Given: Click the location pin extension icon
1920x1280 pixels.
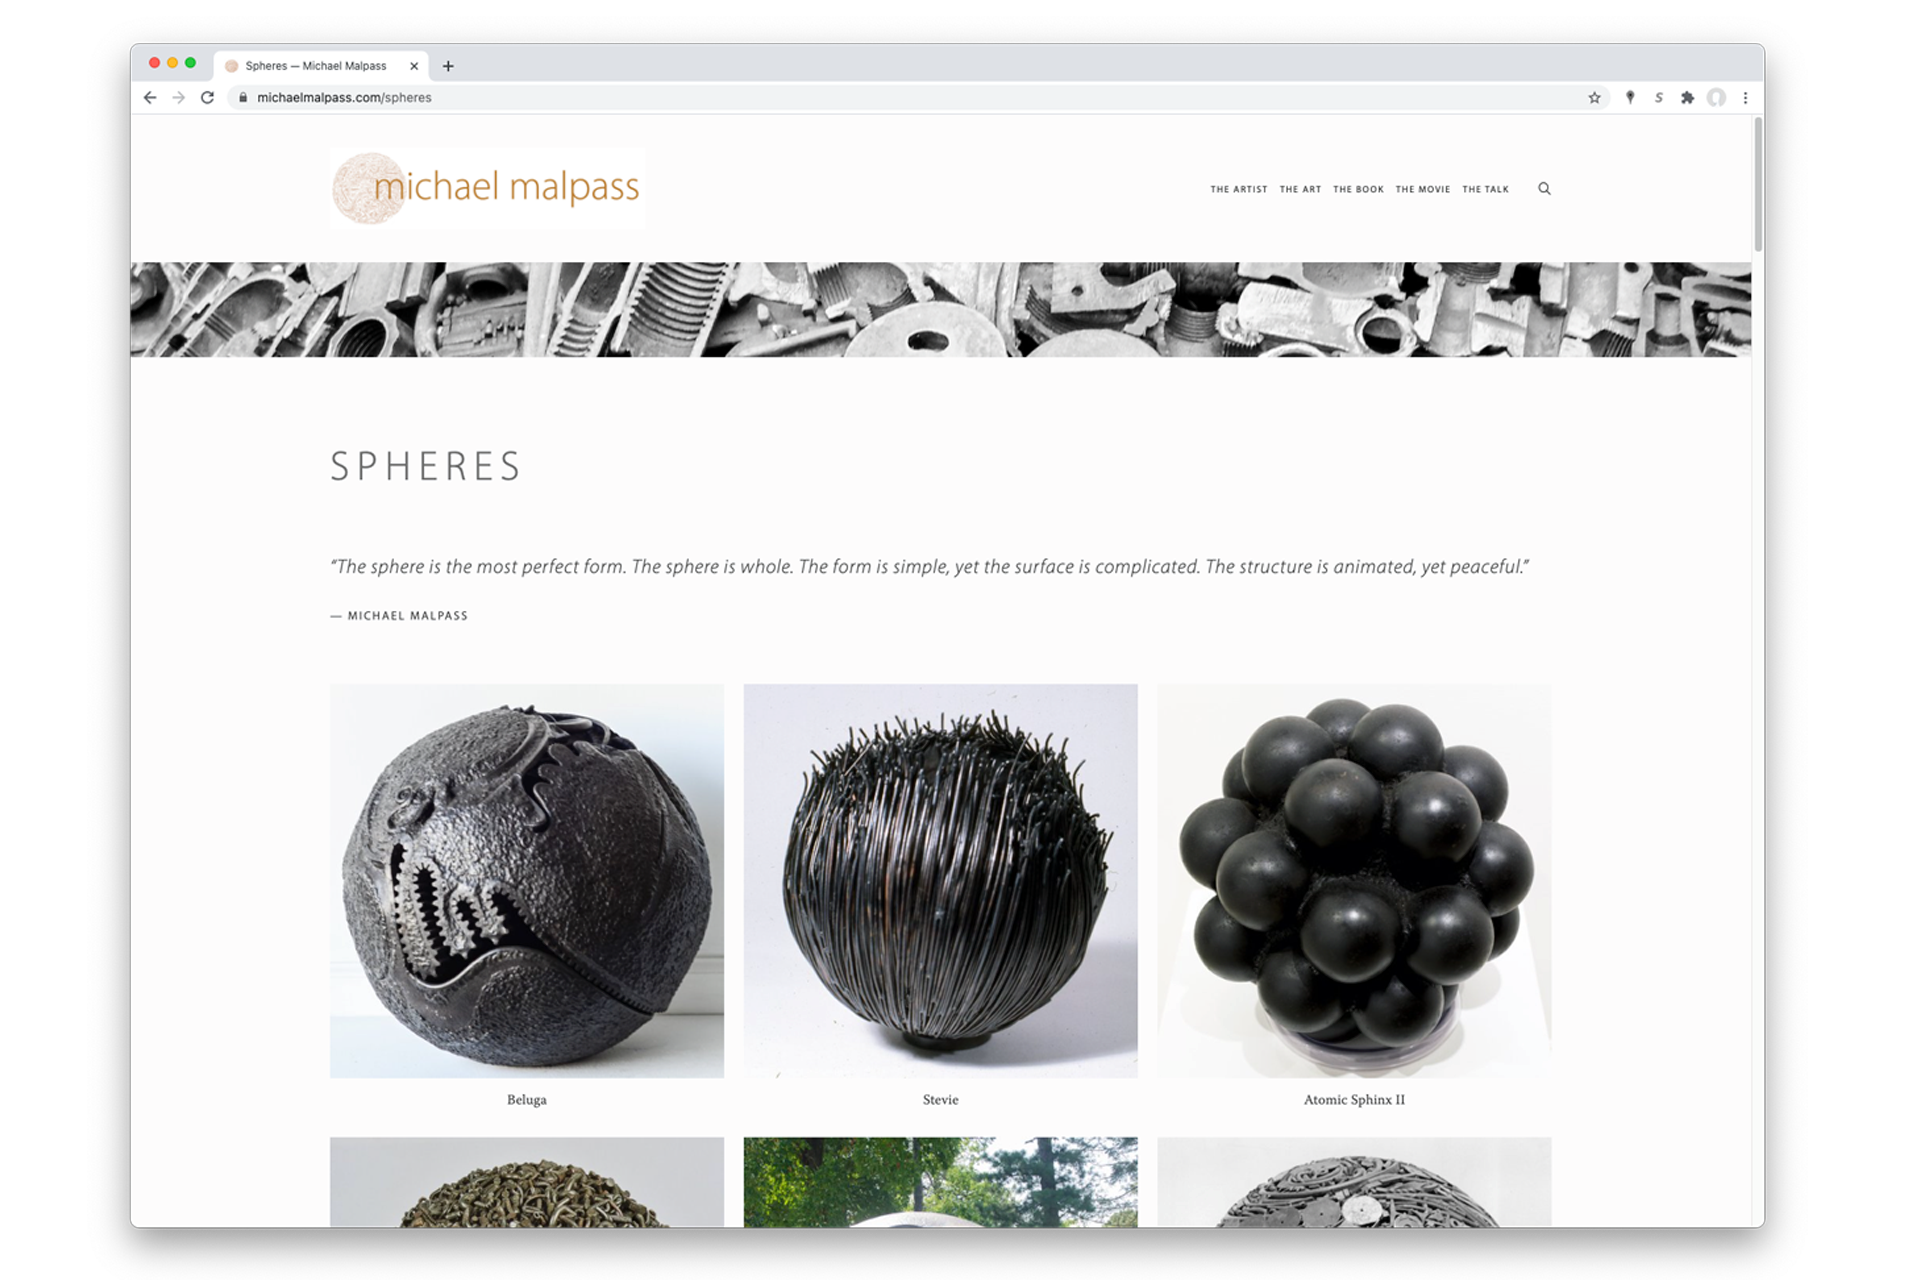Looking at the screenshot, I should pos(1630,97).
